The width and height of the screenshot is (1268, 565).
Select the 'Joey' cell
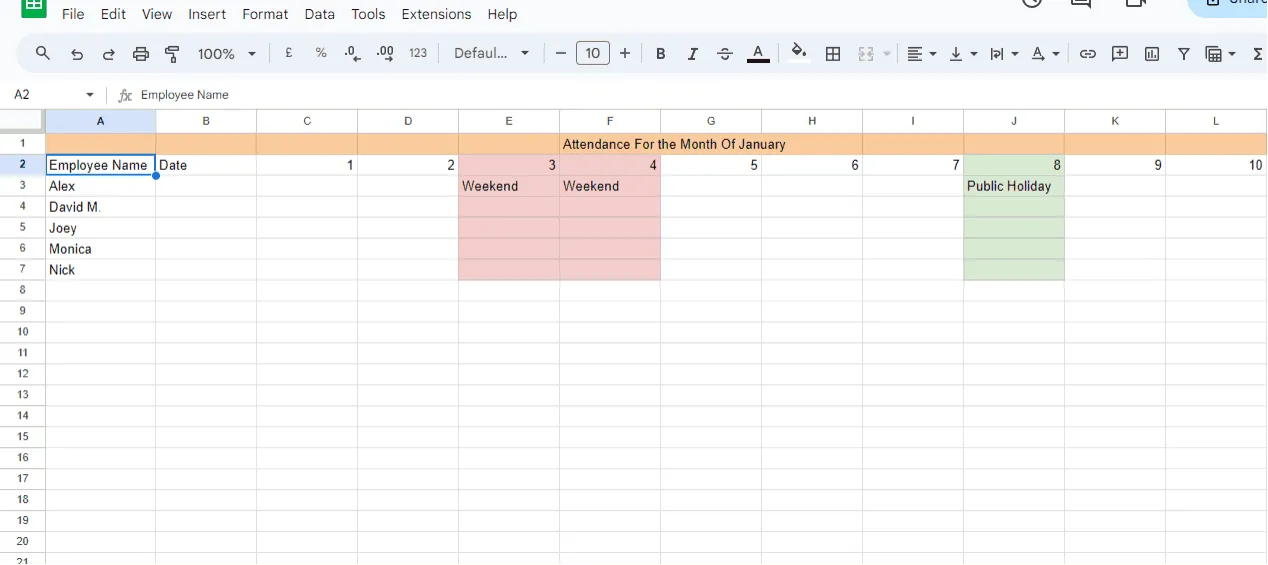(x=100, y=228)
